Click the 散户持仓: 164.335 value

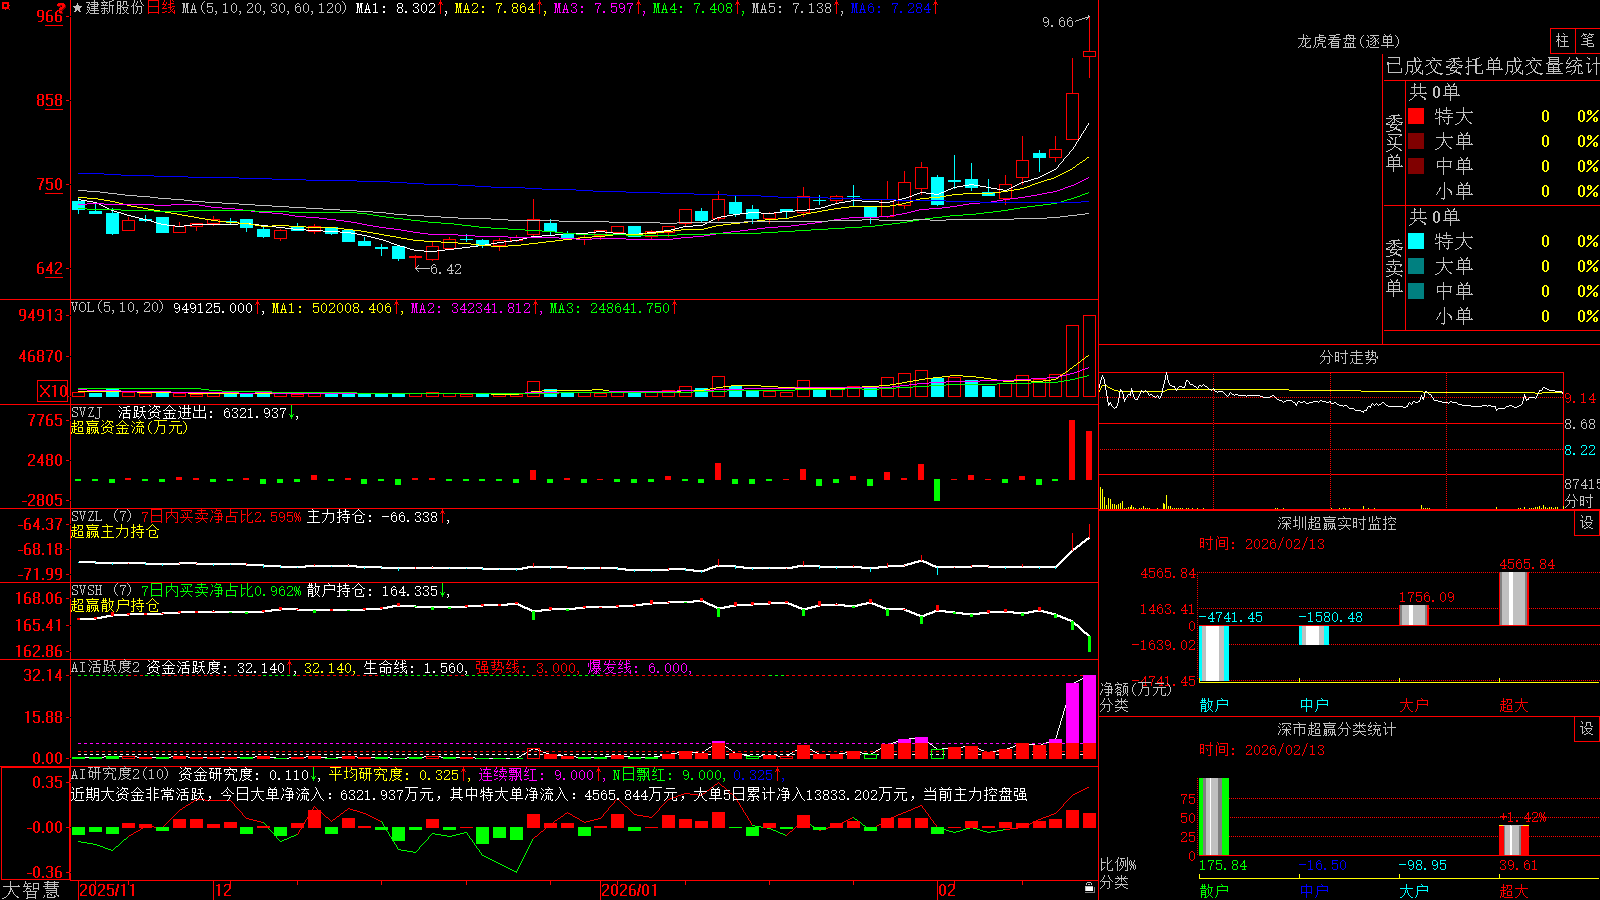[x=377, y=591]
